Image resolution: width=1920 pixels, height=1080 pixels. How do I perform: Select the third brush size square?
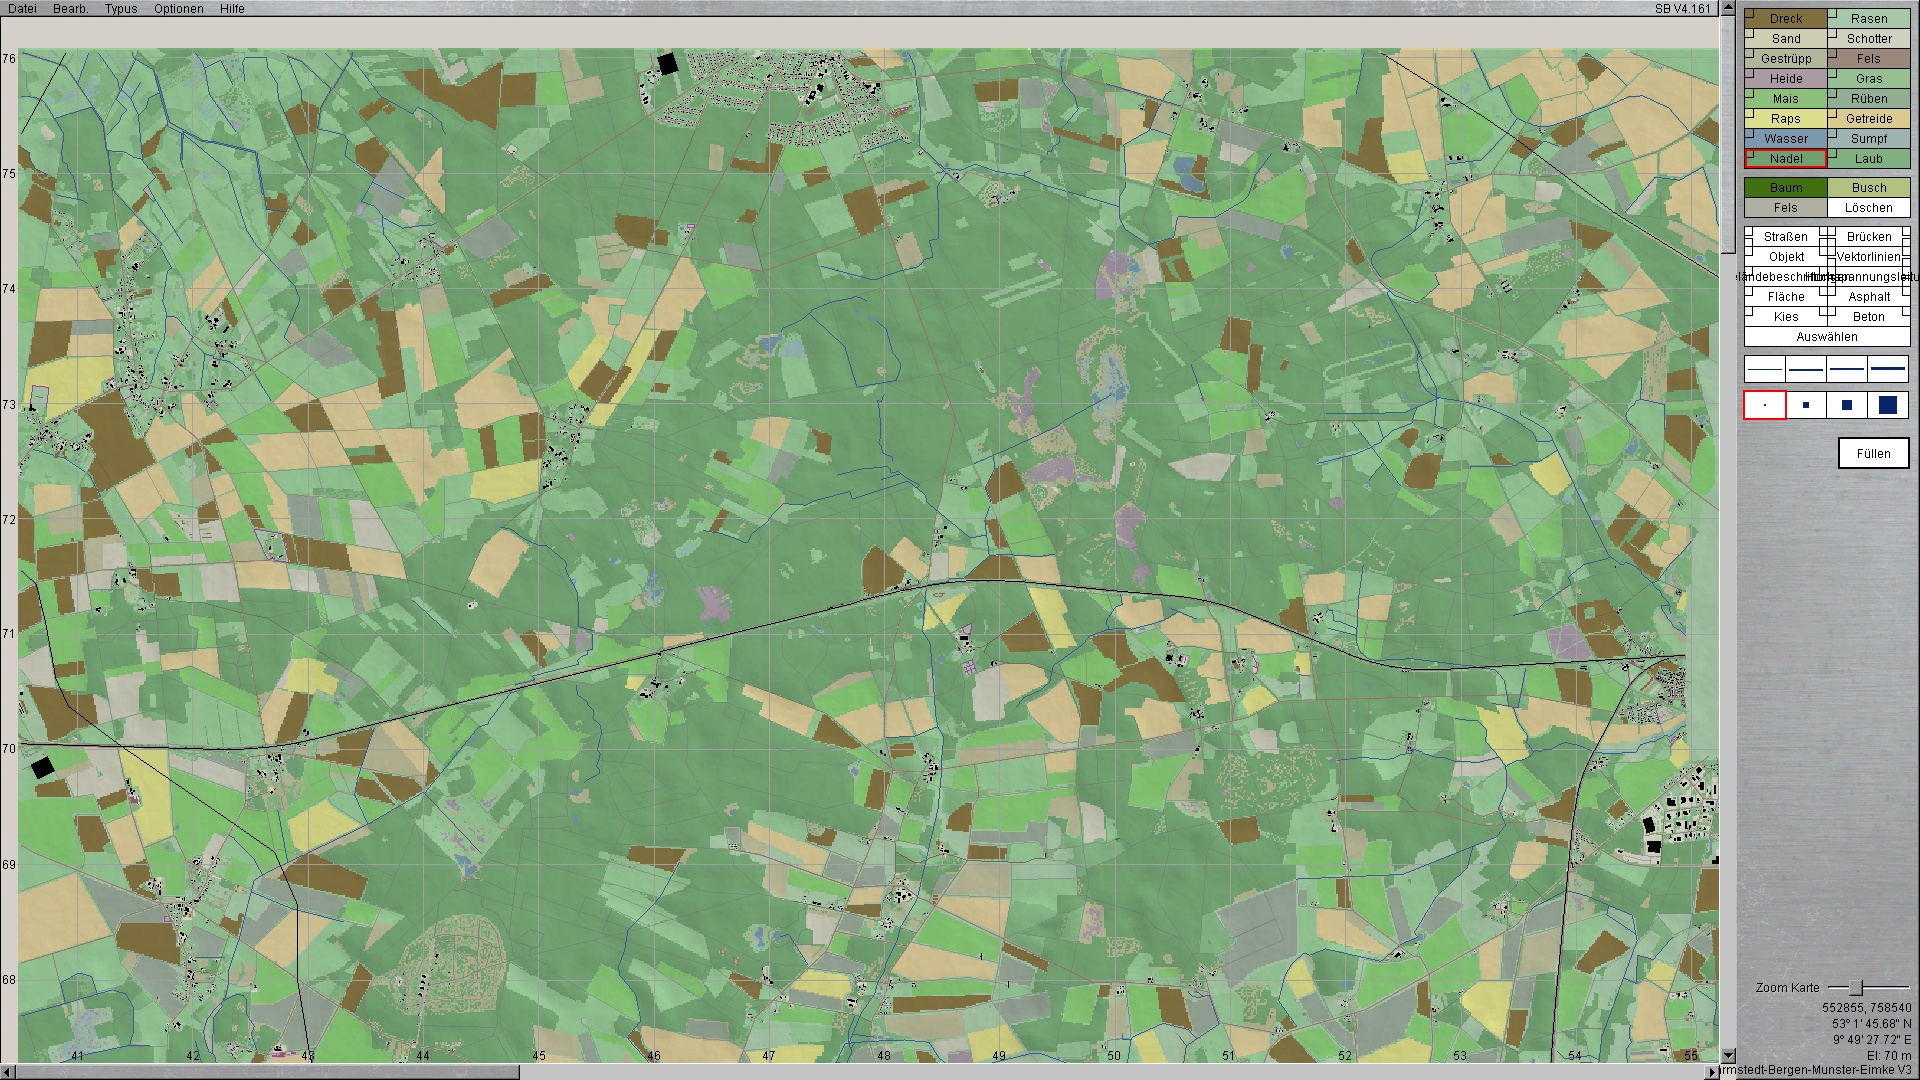[x=1847, y=405]
